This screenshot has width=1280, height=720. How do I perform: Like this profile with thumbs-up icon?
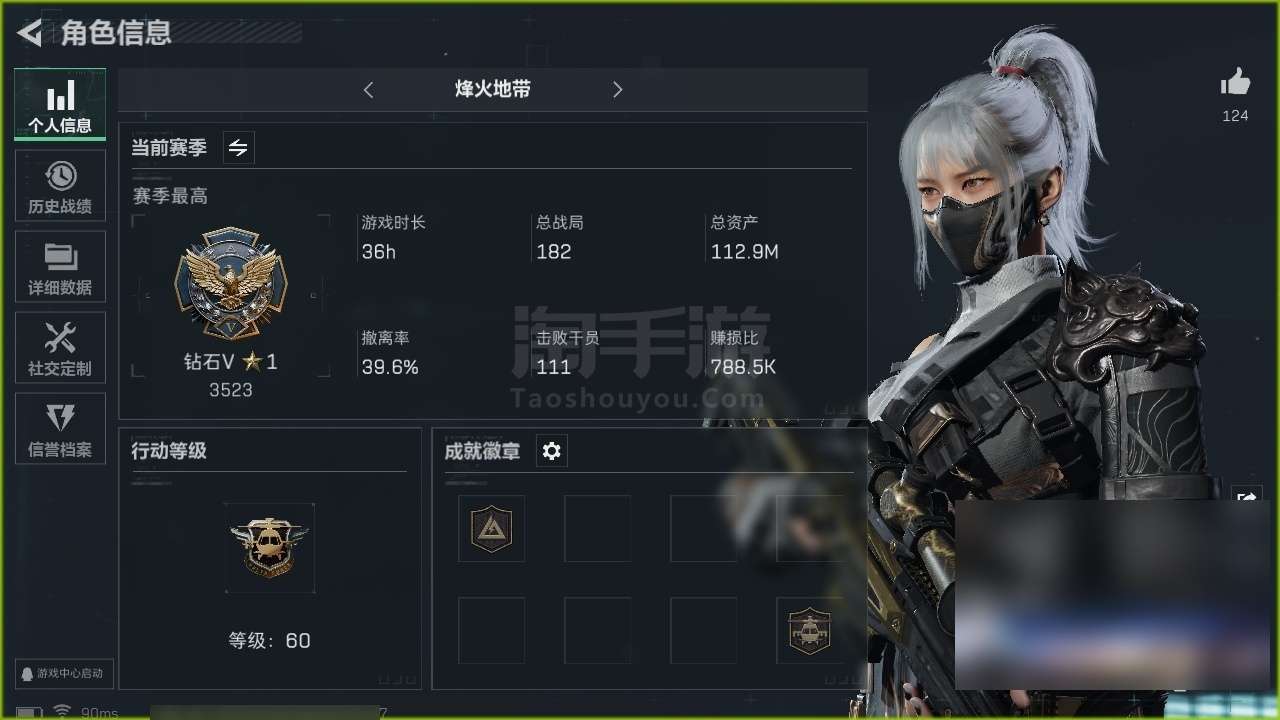(1235, 84)
